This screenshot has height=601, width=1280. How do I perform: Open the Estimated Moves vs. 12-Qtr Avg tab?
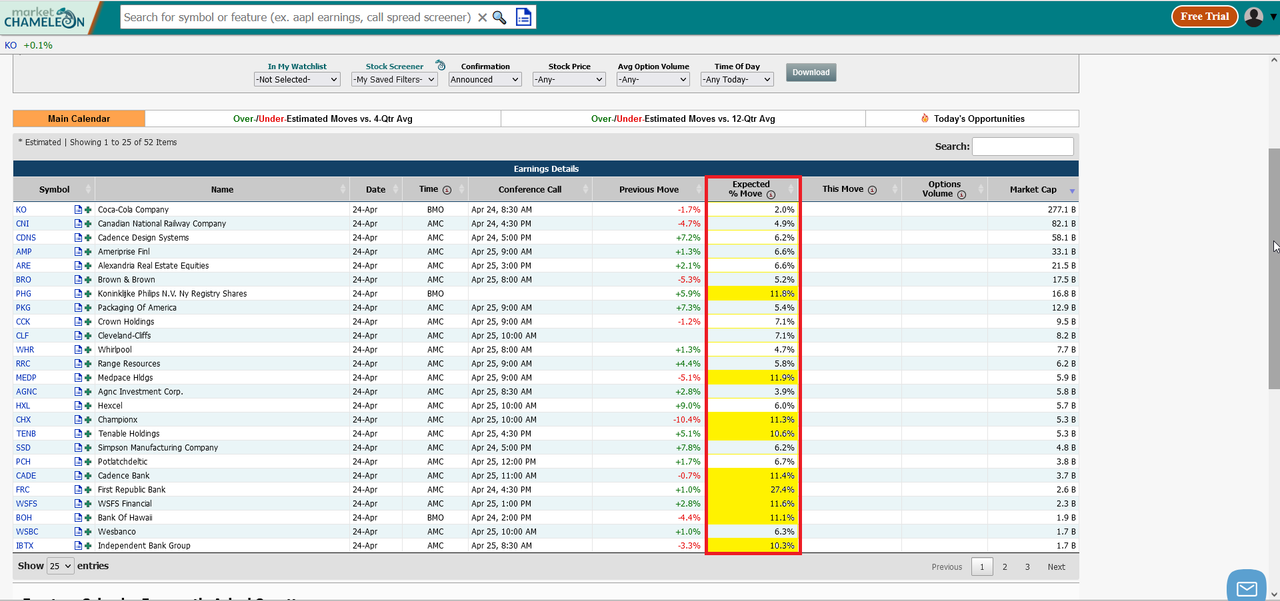coord(683,118)
